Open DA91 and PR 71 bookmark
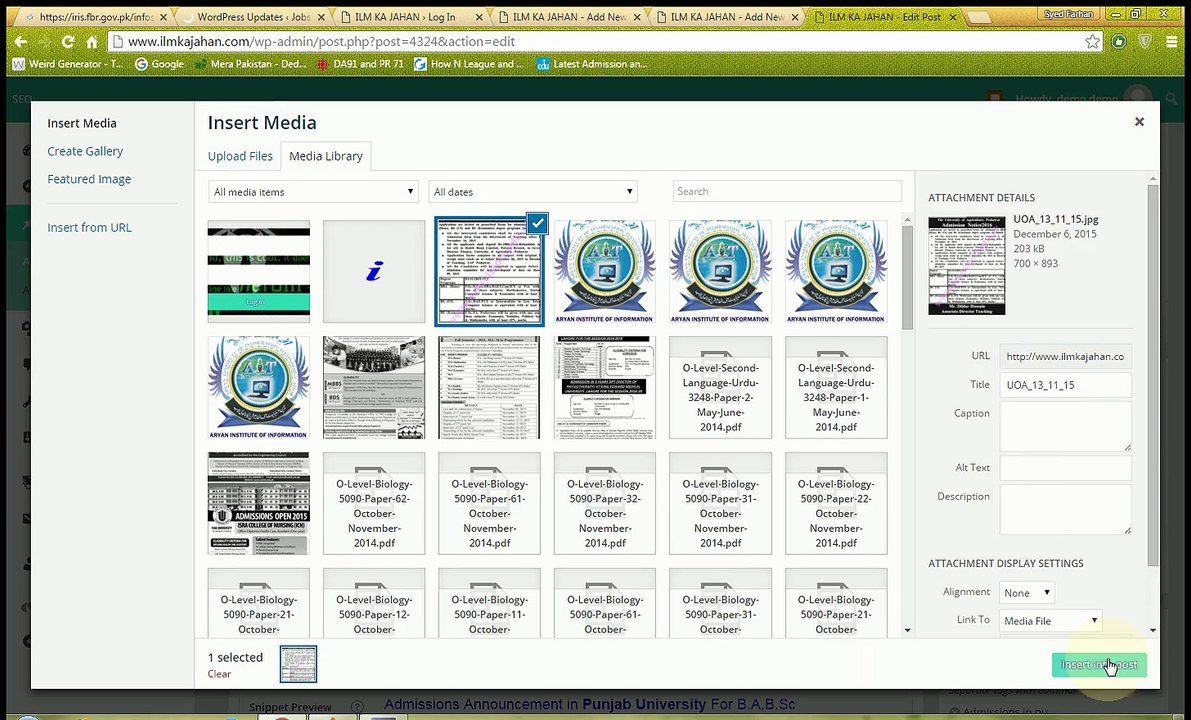1191x720 pixels. coord(360,64)
